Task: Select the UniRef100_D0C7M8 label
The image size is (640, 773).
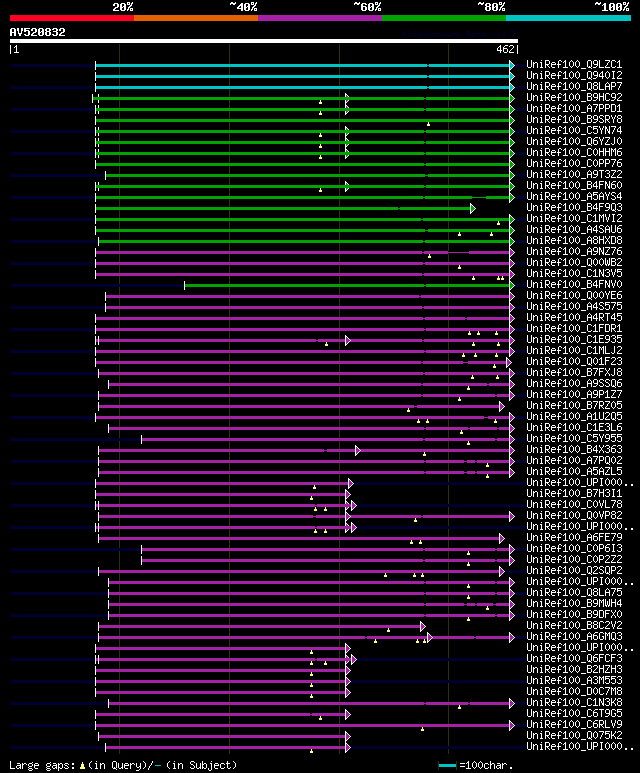Action: click(x=574, y=692)
